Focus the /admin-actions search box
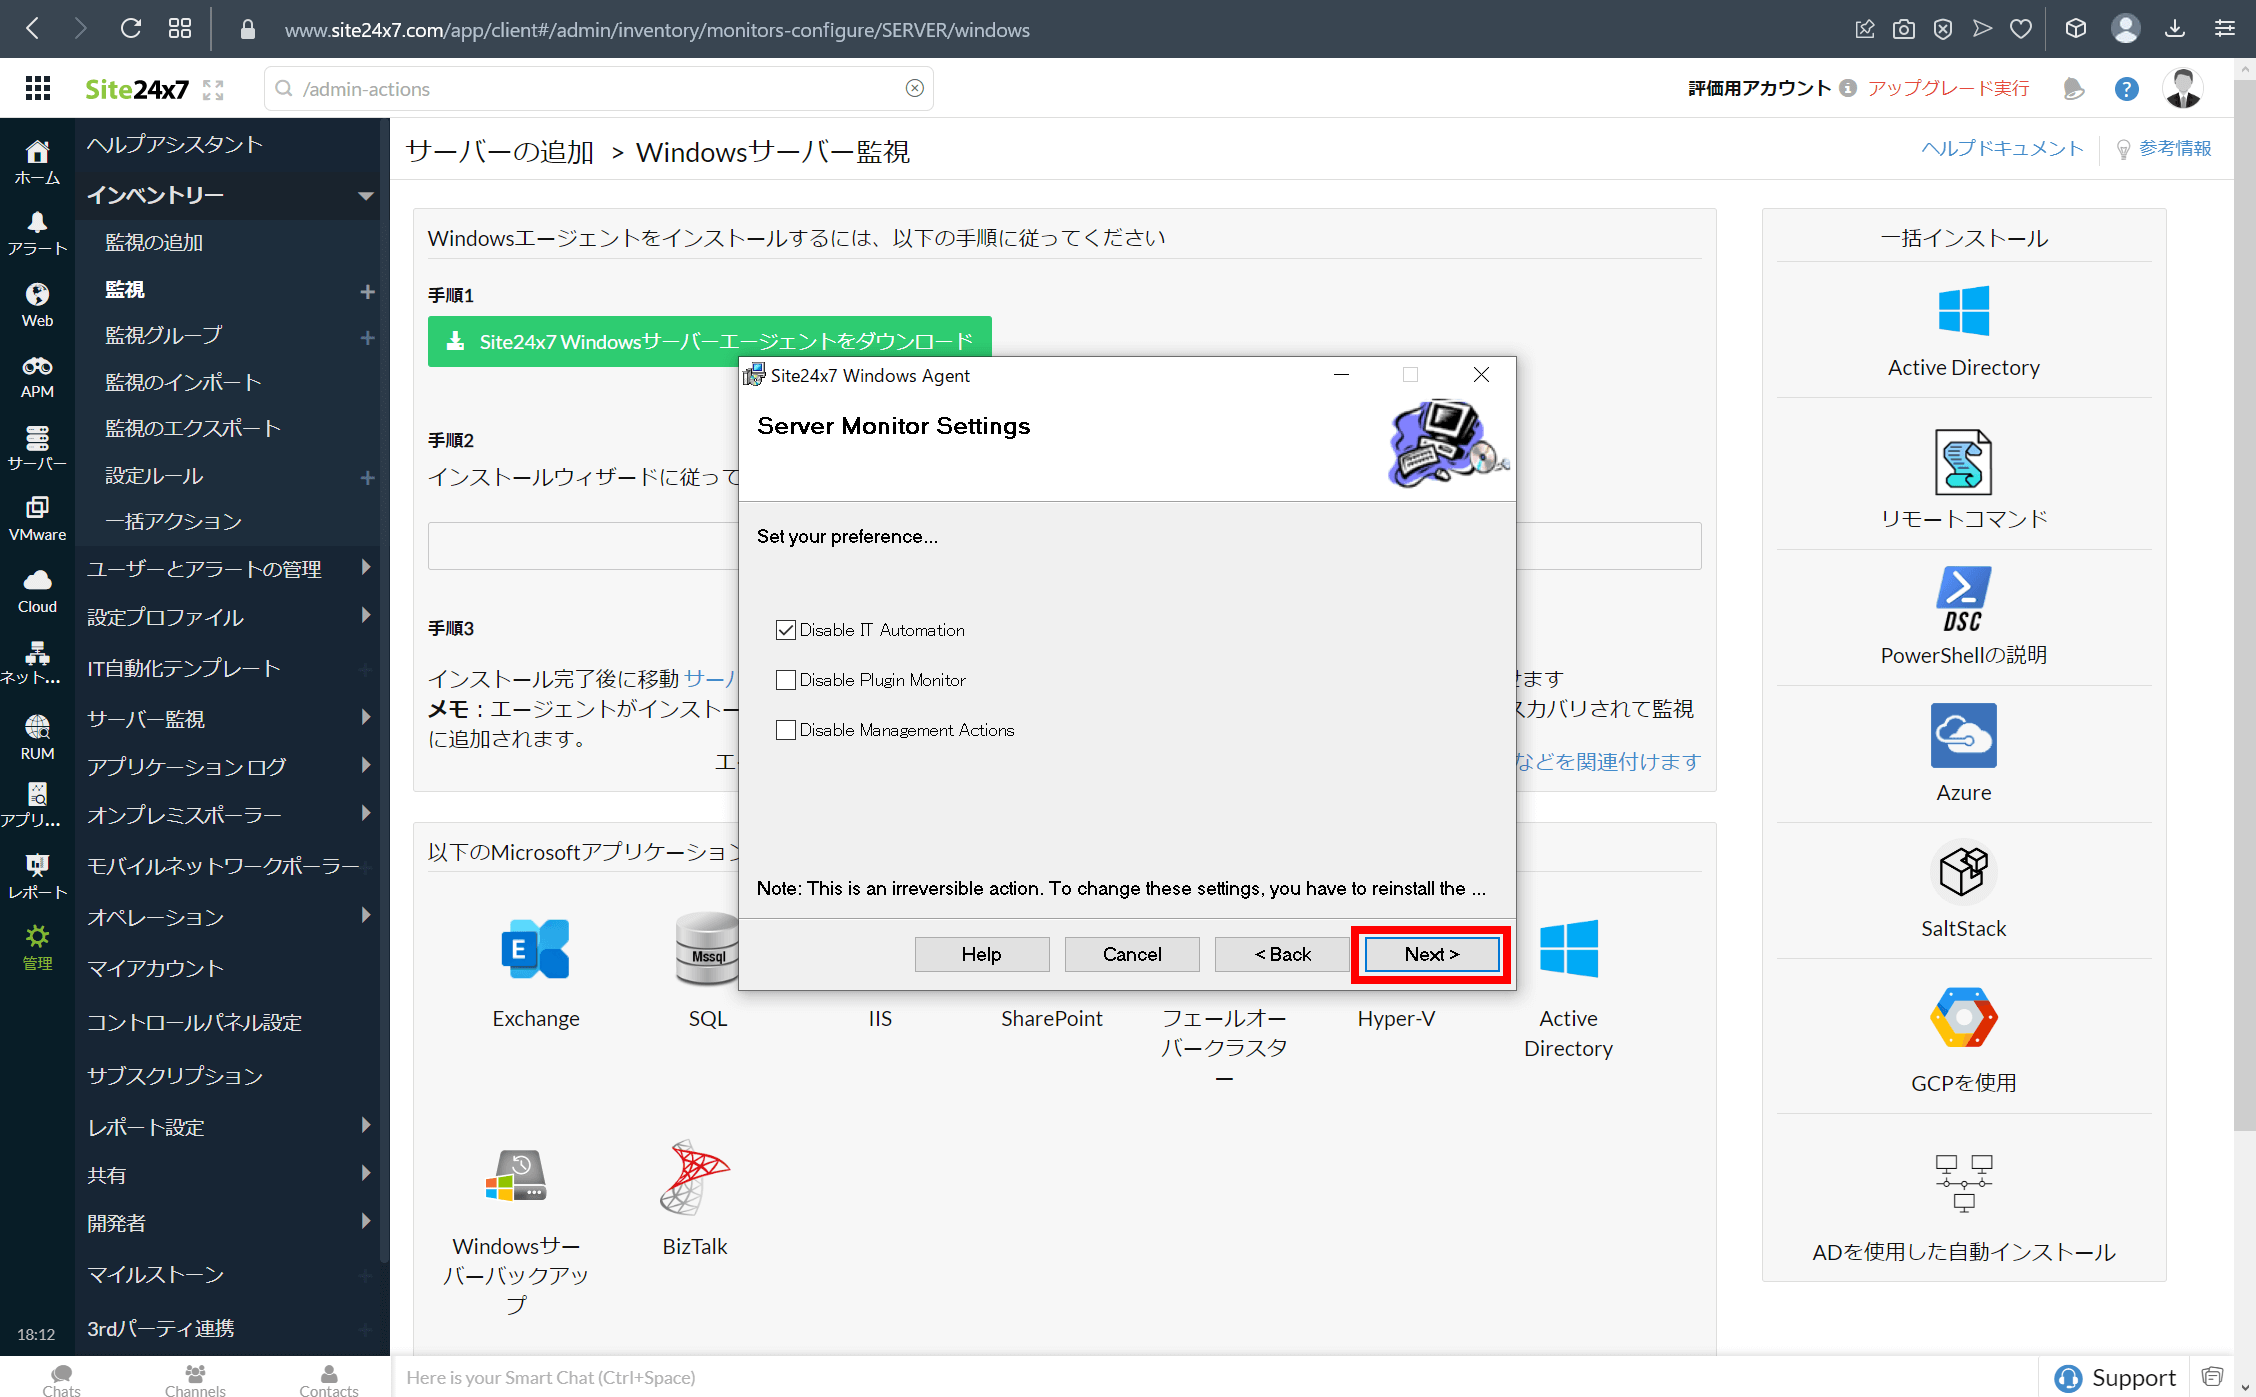Image resolution: width=2256 pixels, height=1397 pixels. (598, 88)
